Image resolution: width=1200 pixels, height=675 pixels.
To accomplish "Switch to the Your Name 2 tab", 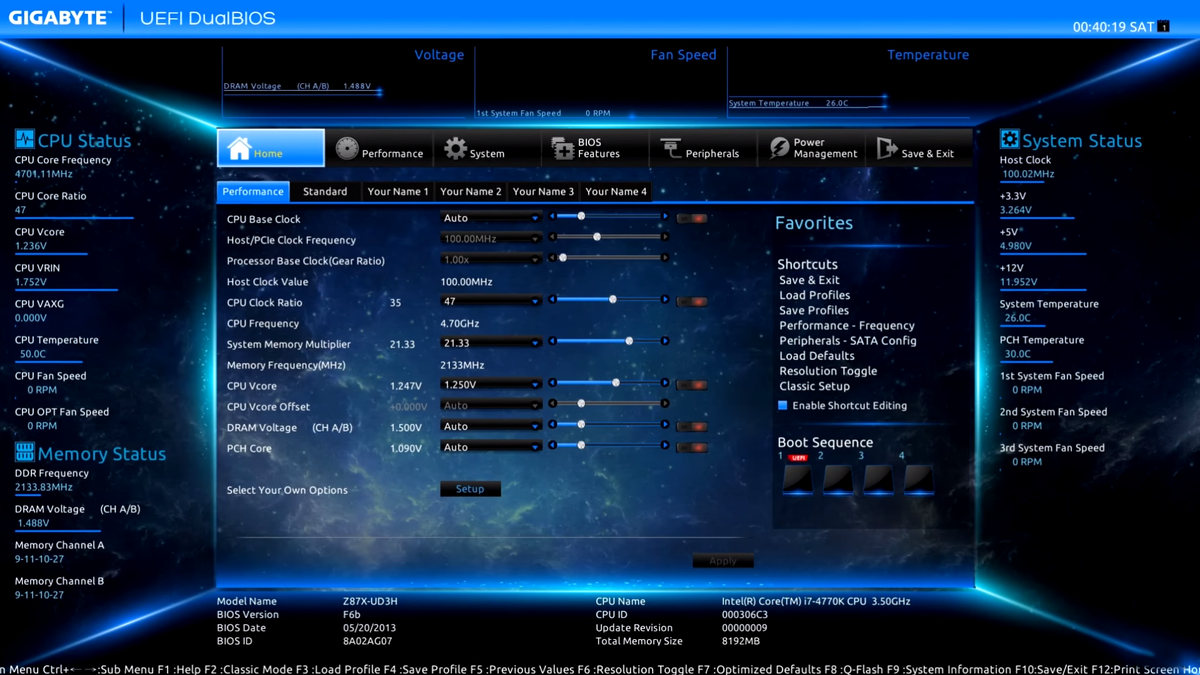I will click(471, 191).
